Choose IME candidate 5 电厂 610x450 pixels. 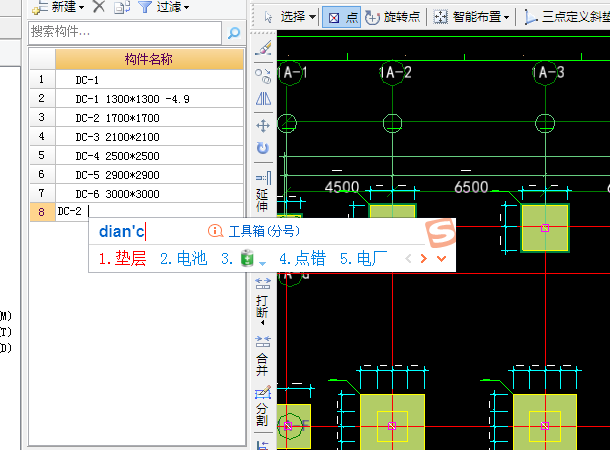(x=363, y=259)
